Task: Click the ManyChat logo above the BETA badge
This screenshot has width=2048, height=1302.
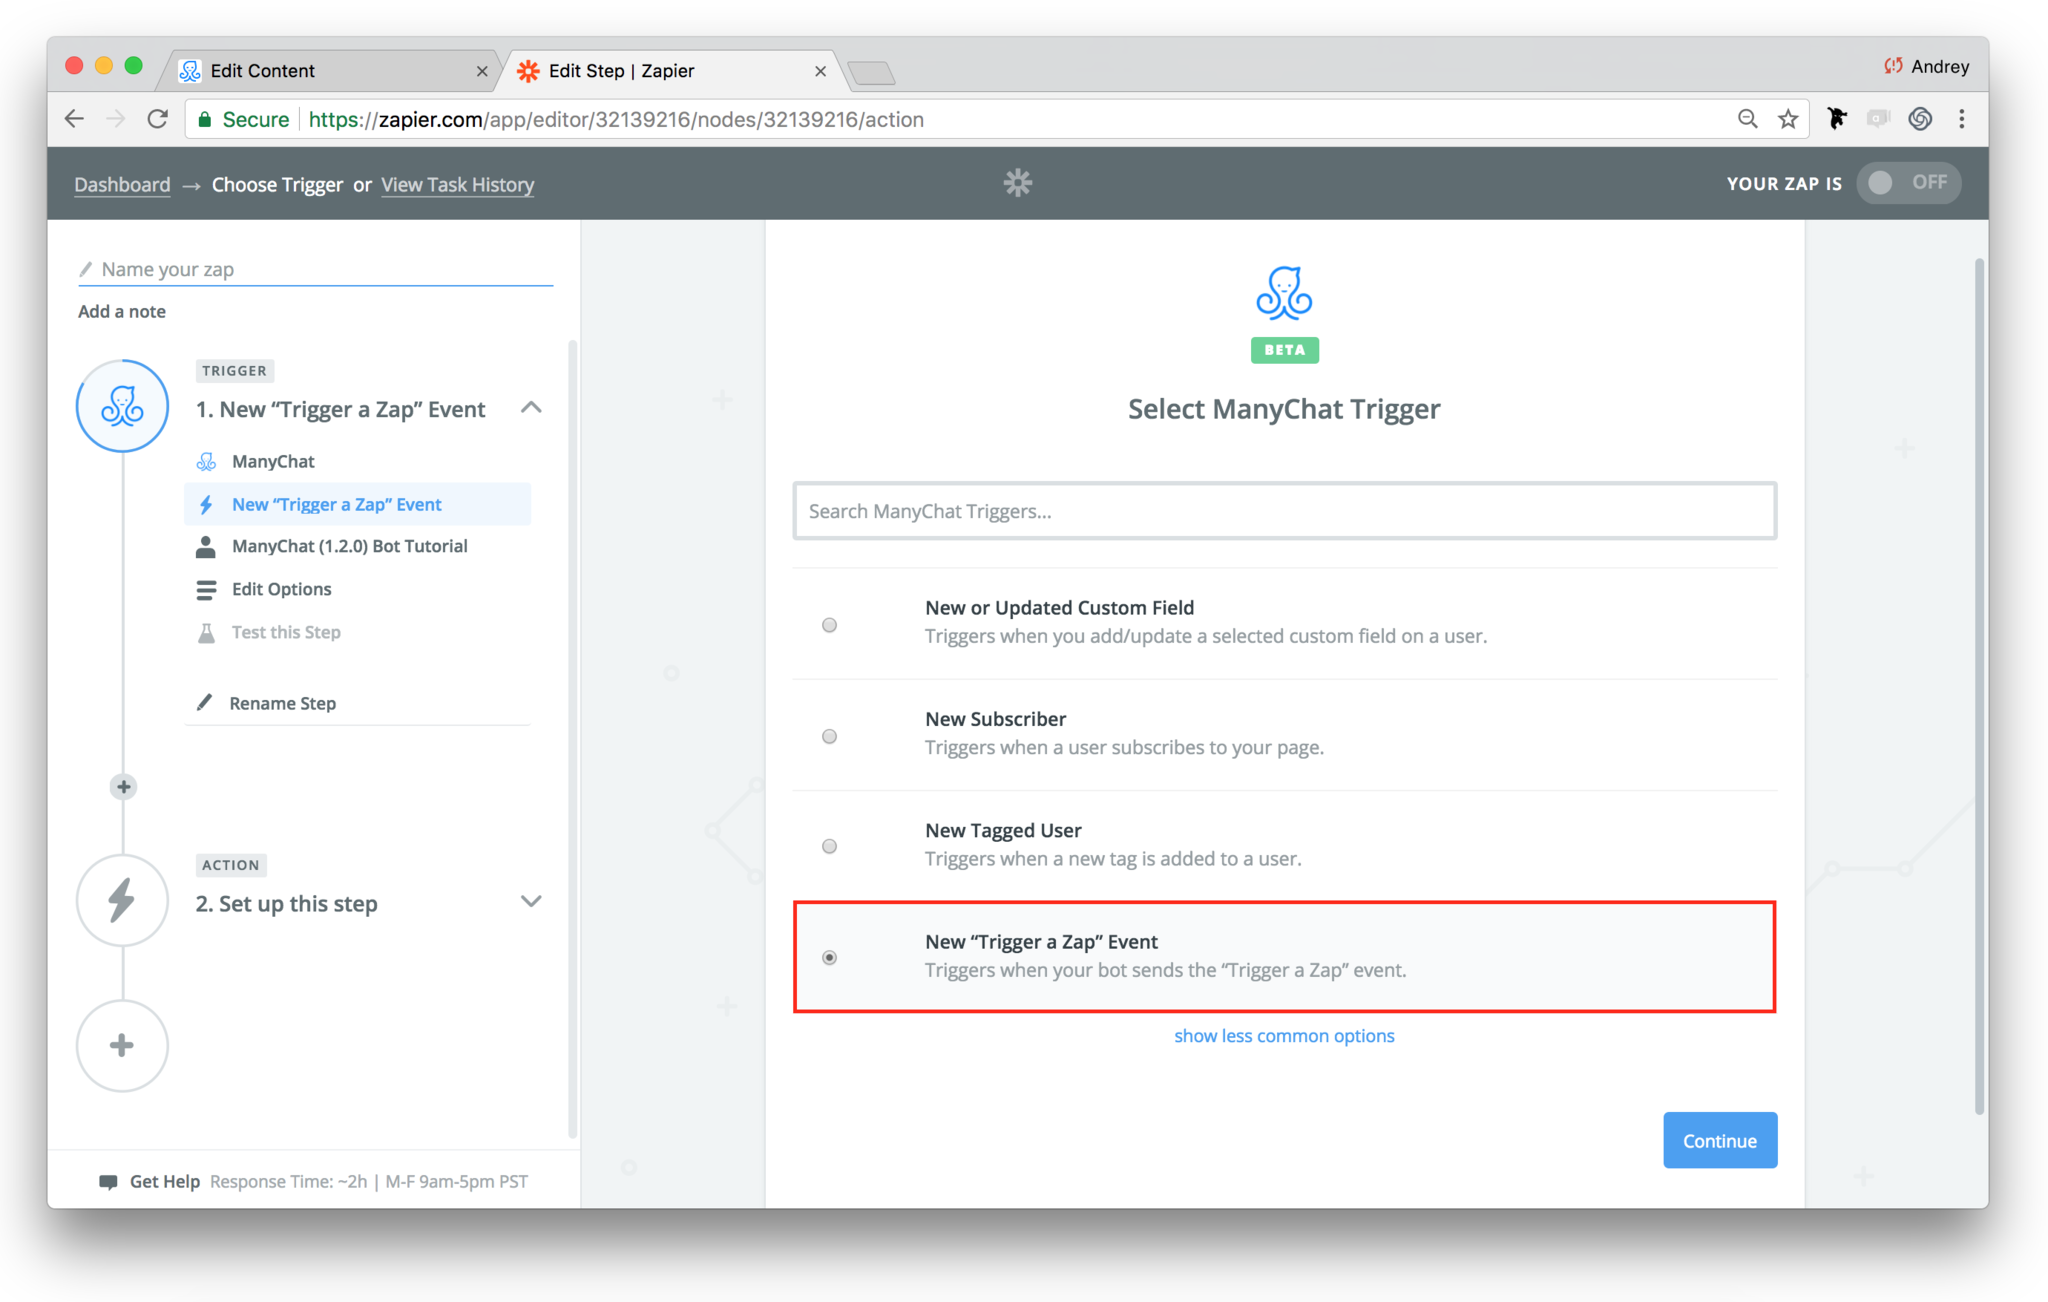Action: [x=1284, y=293]
